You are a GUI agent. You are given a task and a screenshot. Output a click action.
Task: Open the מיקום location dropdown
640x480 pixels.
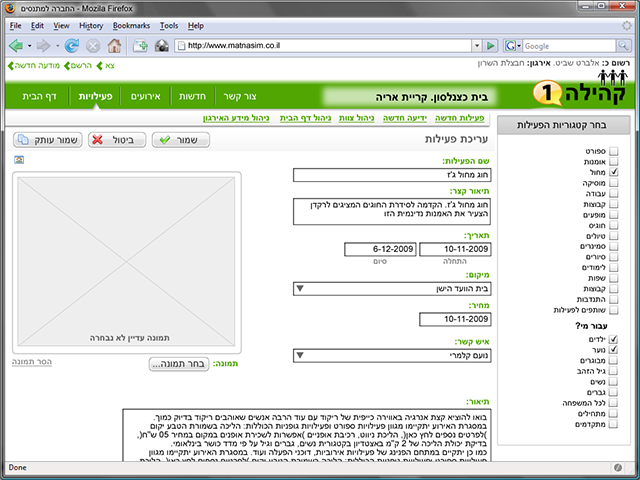392,289
